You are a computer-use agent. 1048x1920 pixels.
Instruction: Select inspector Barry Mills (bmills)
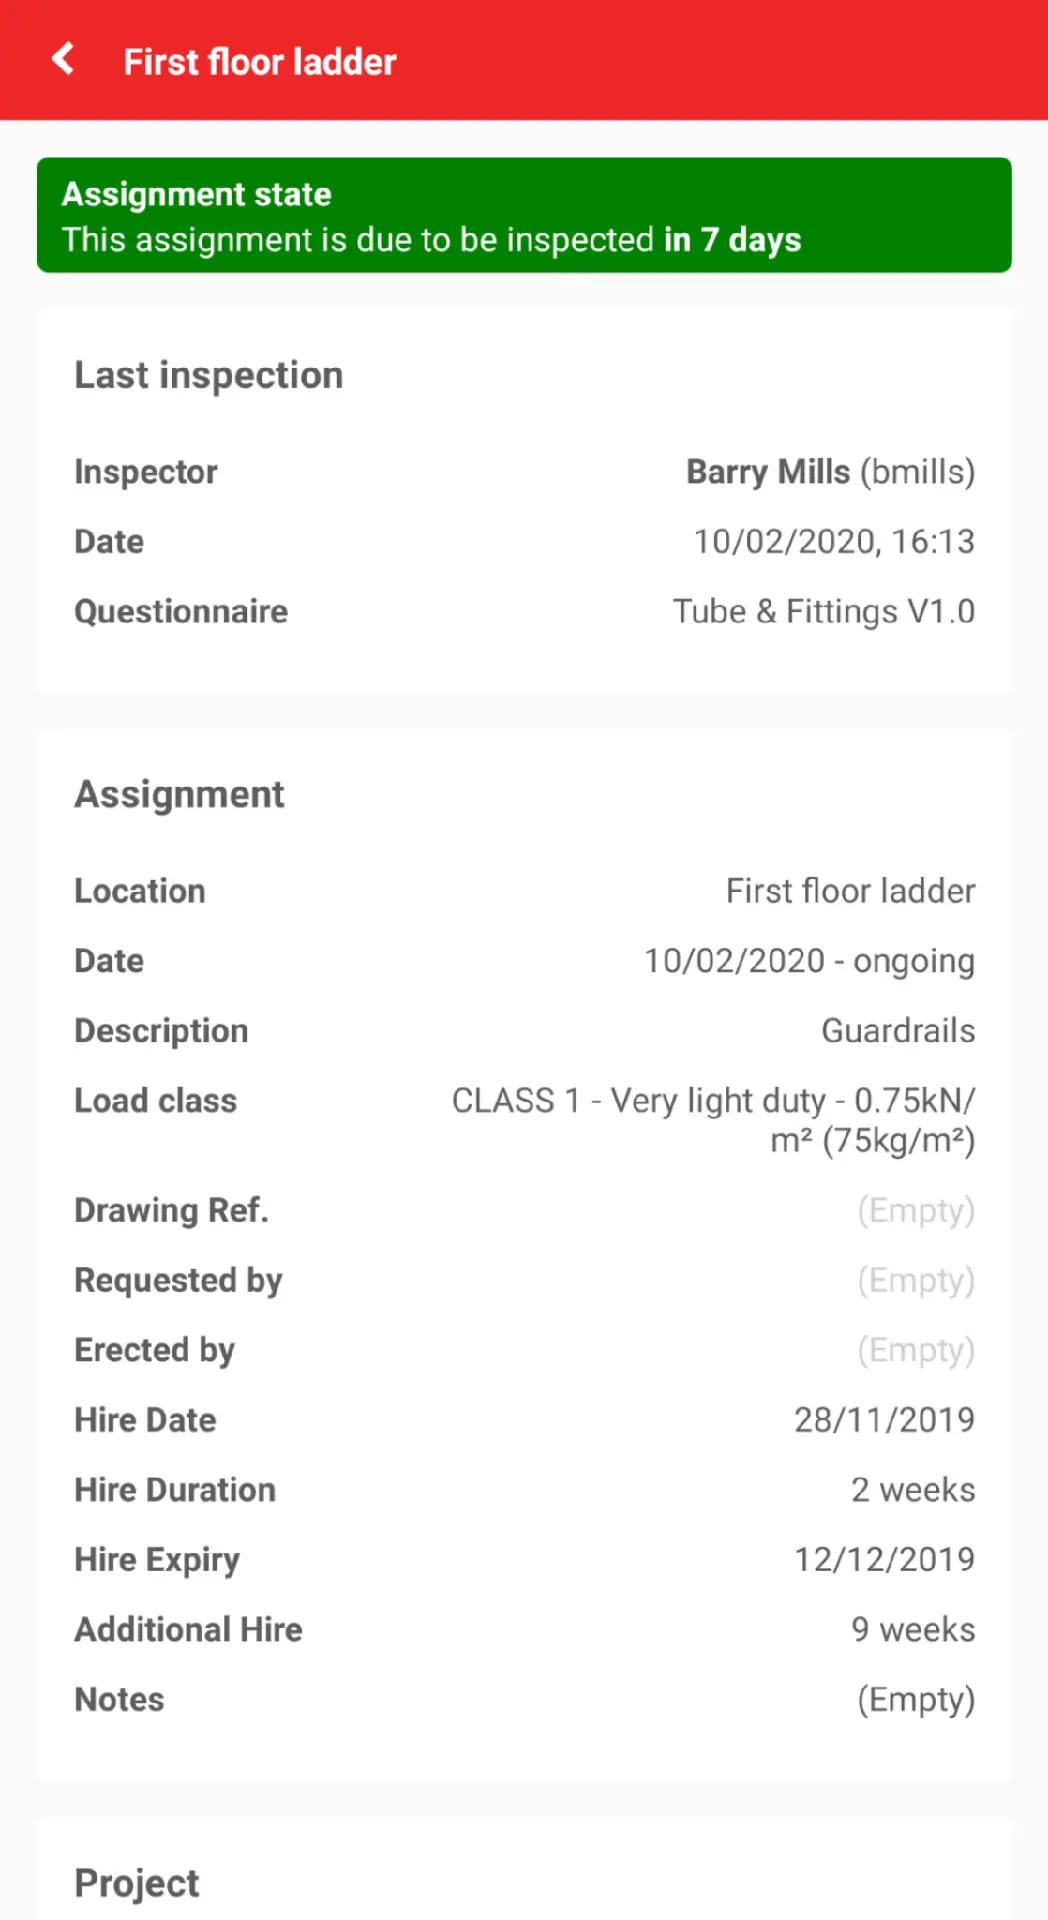[x=830, y=472]
